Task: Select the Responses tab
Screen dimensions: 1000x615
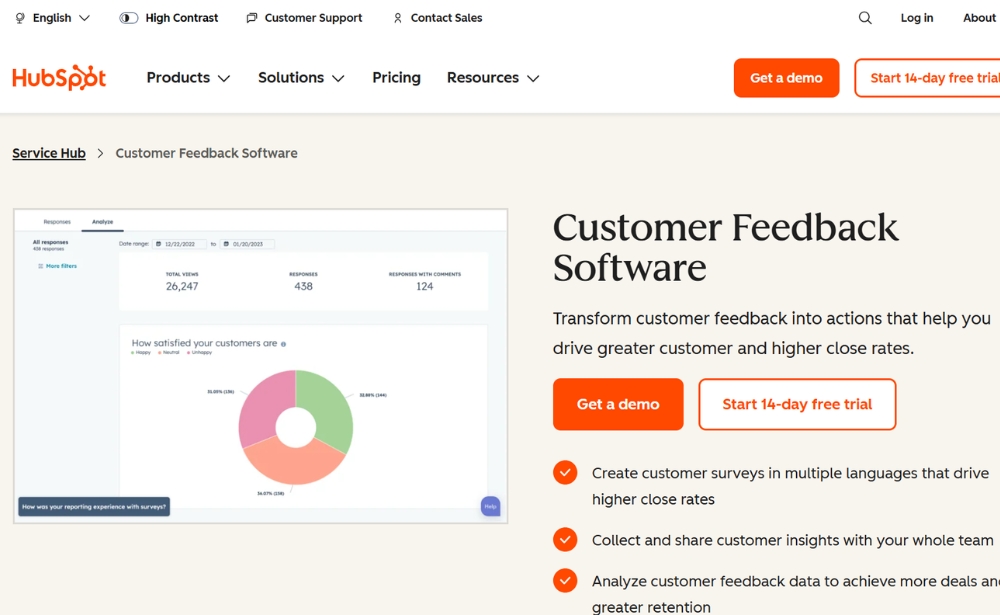Action: tap(57, 222)
